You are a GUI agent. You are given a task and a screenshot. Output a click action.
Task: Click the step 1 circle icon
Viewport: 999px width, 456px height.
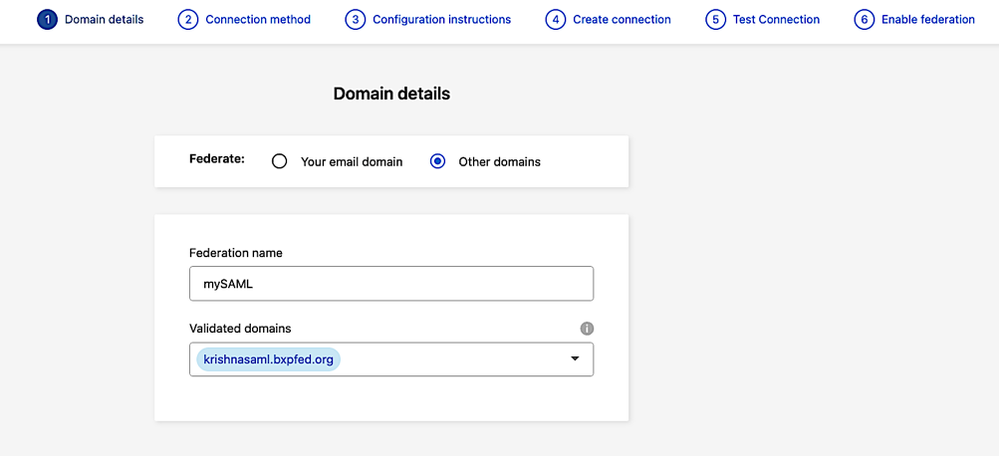(47, 19)
